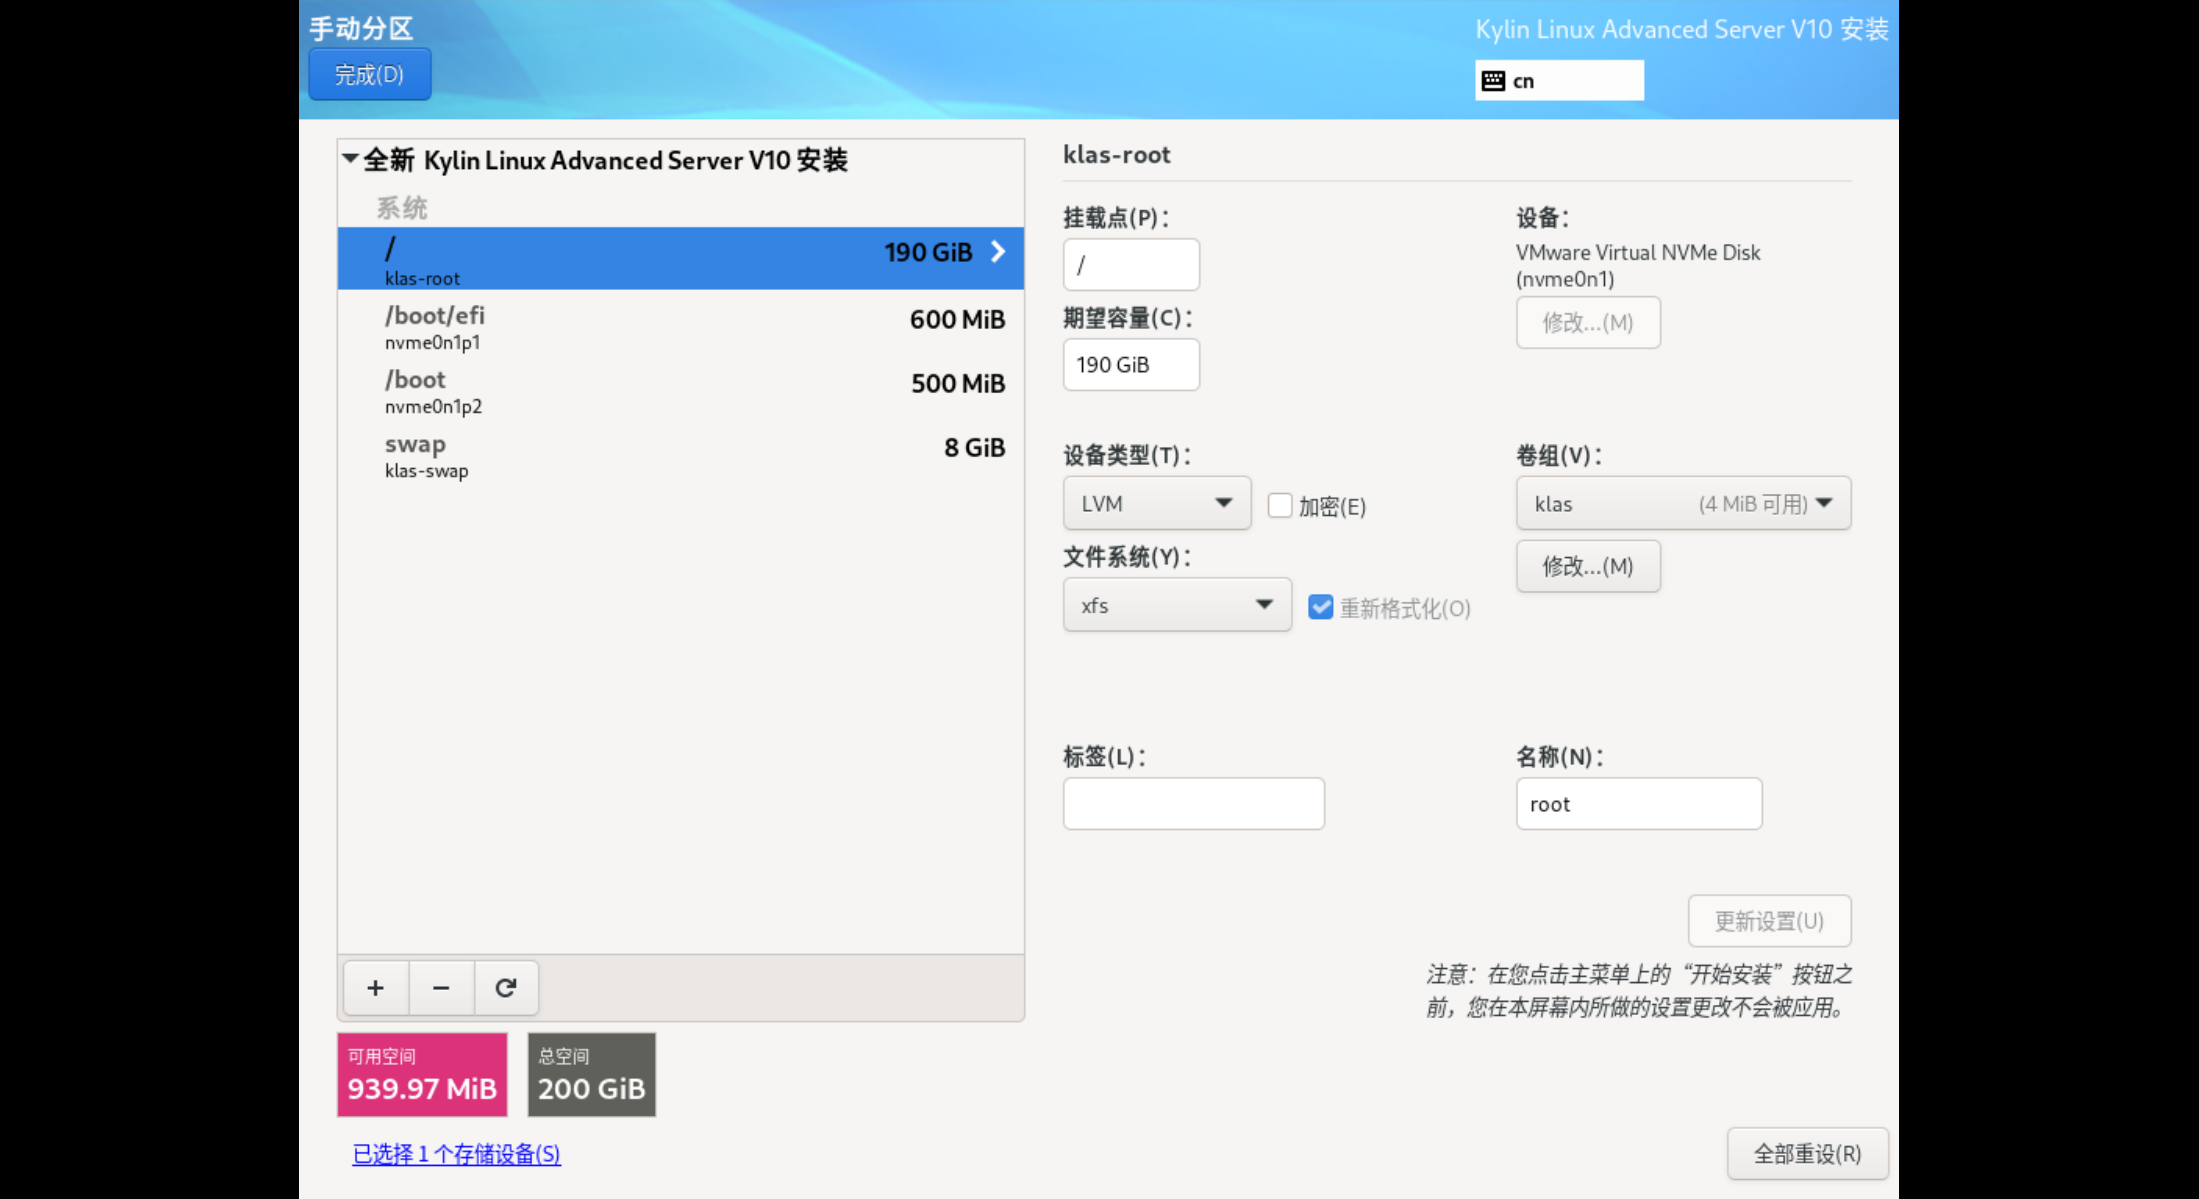2199x1199 pixels.
Task: Click the 更新设置(U) update settings button
Action: 1769,921
